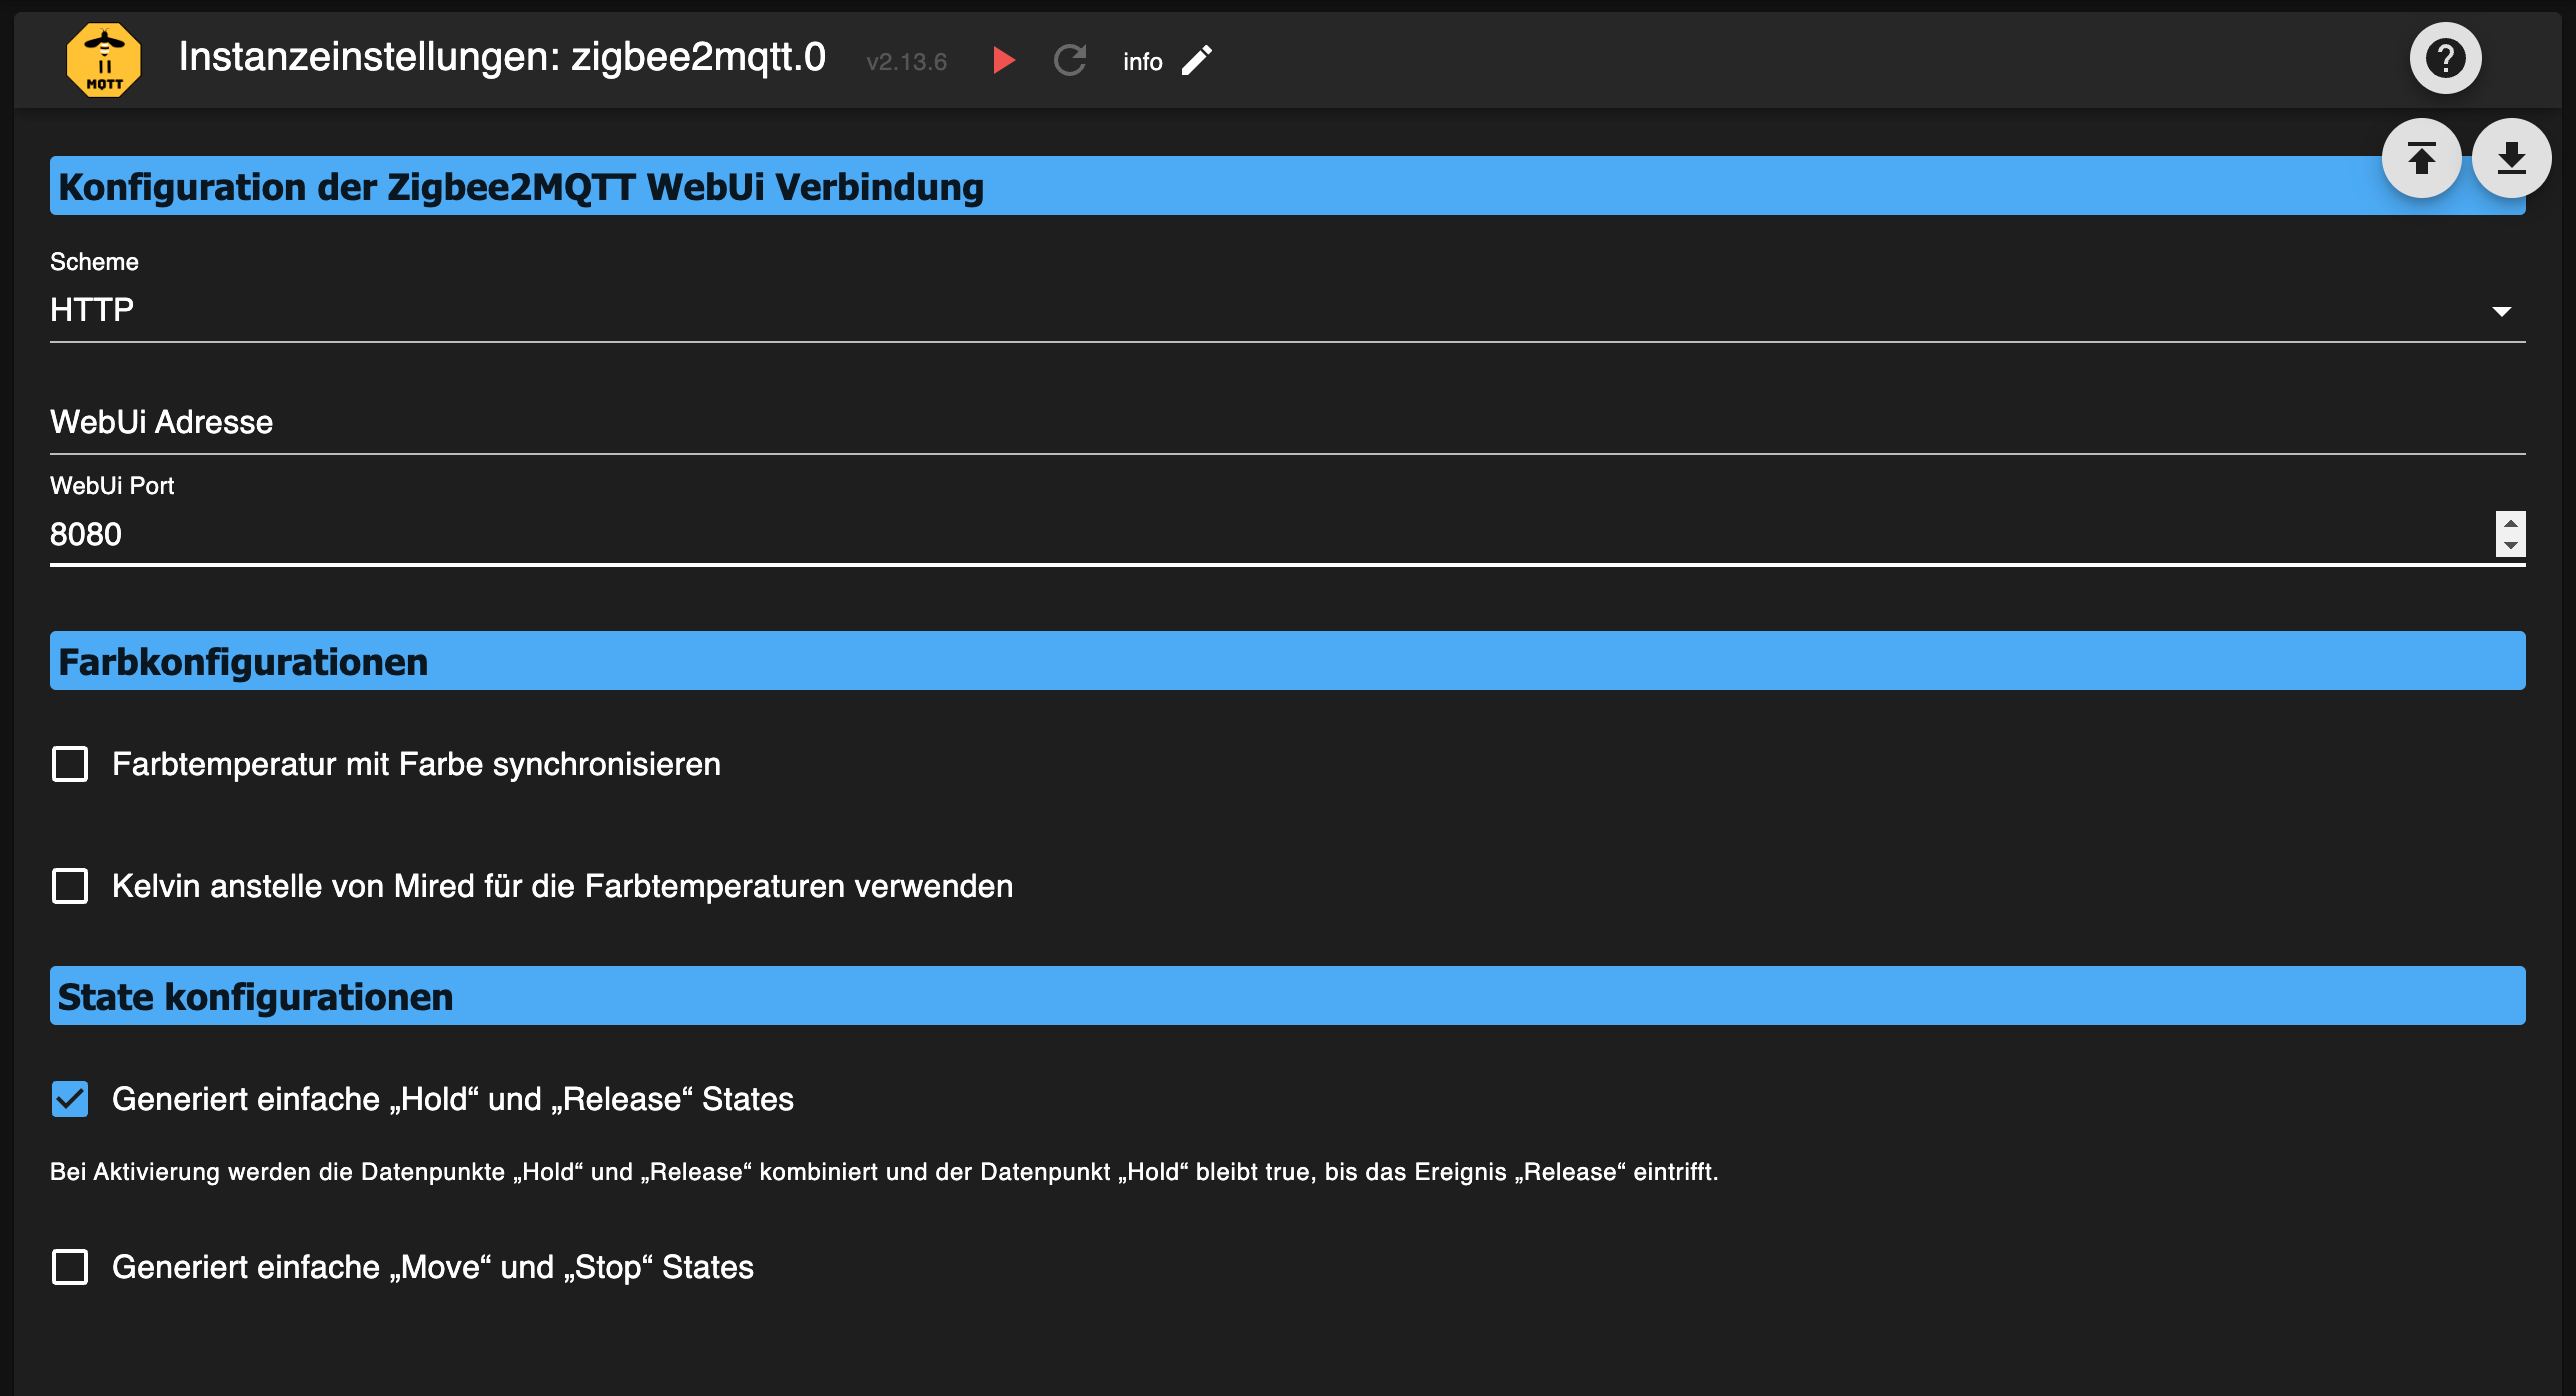Uncheck the Hold and Release States checkbox
The image size is (2576, 1396).
click(70, 1099)
